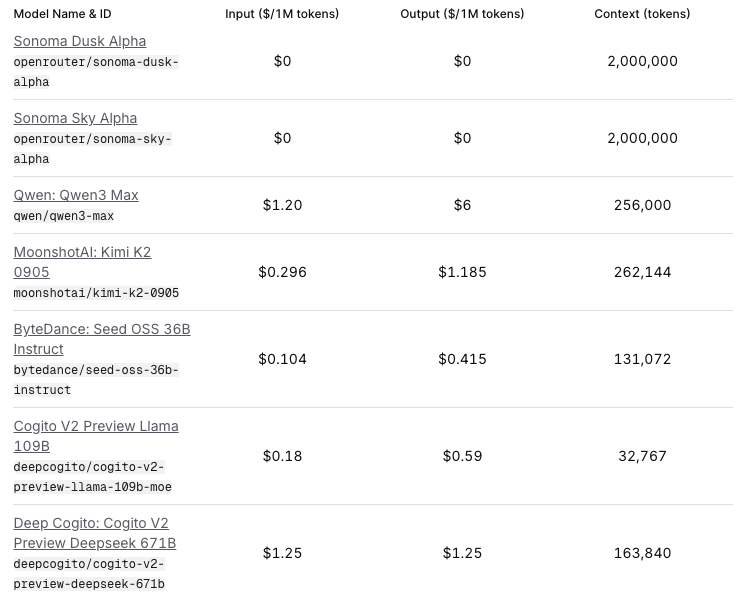Screen dimensions: 742x601
Task: Click the Model Name & ID column header
Action: coord(62,14)
